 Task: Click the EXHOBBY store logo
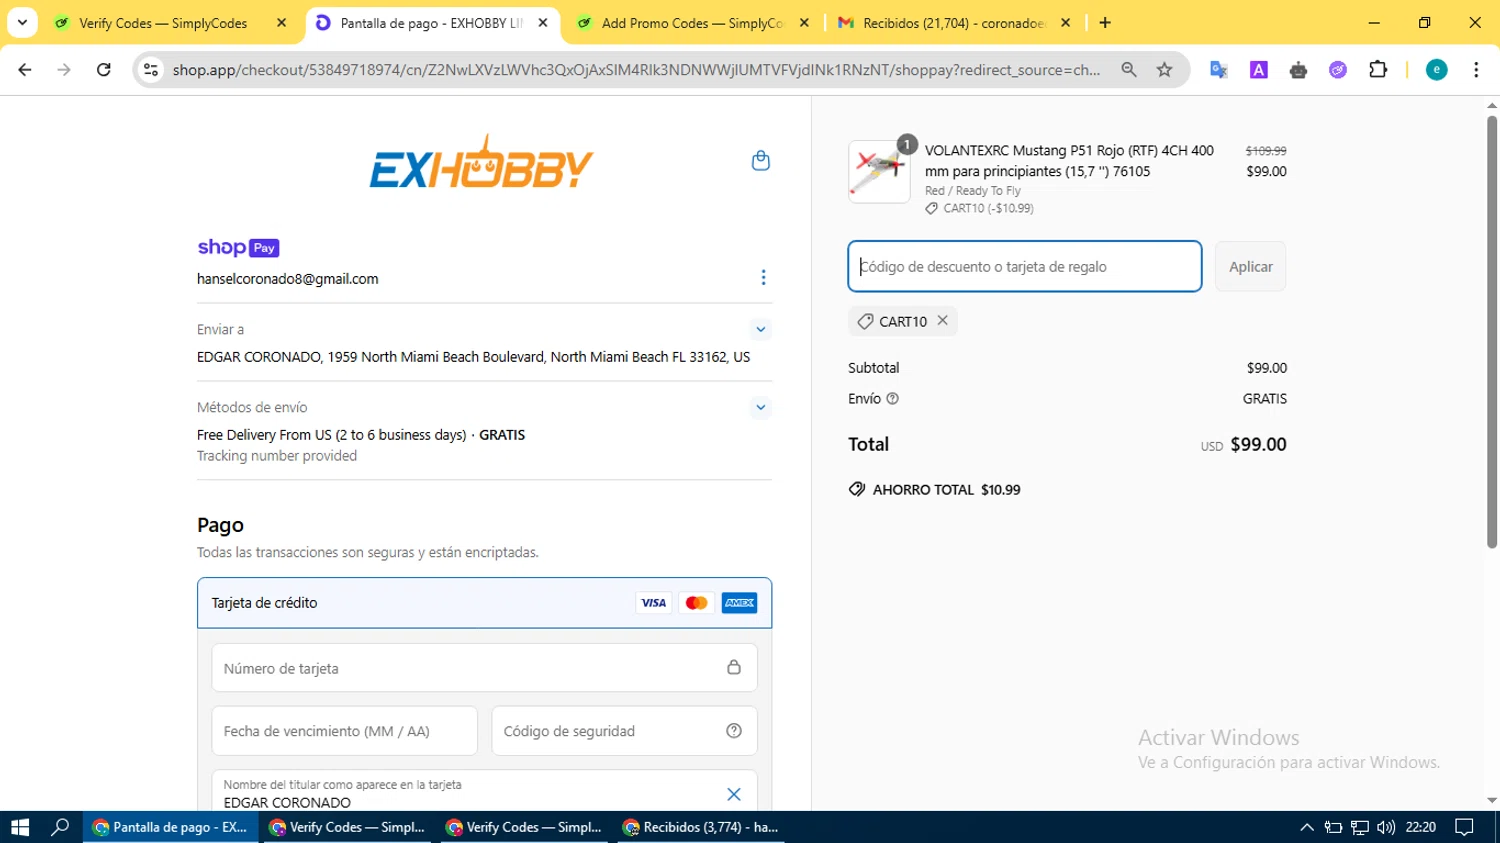(482, 162)
